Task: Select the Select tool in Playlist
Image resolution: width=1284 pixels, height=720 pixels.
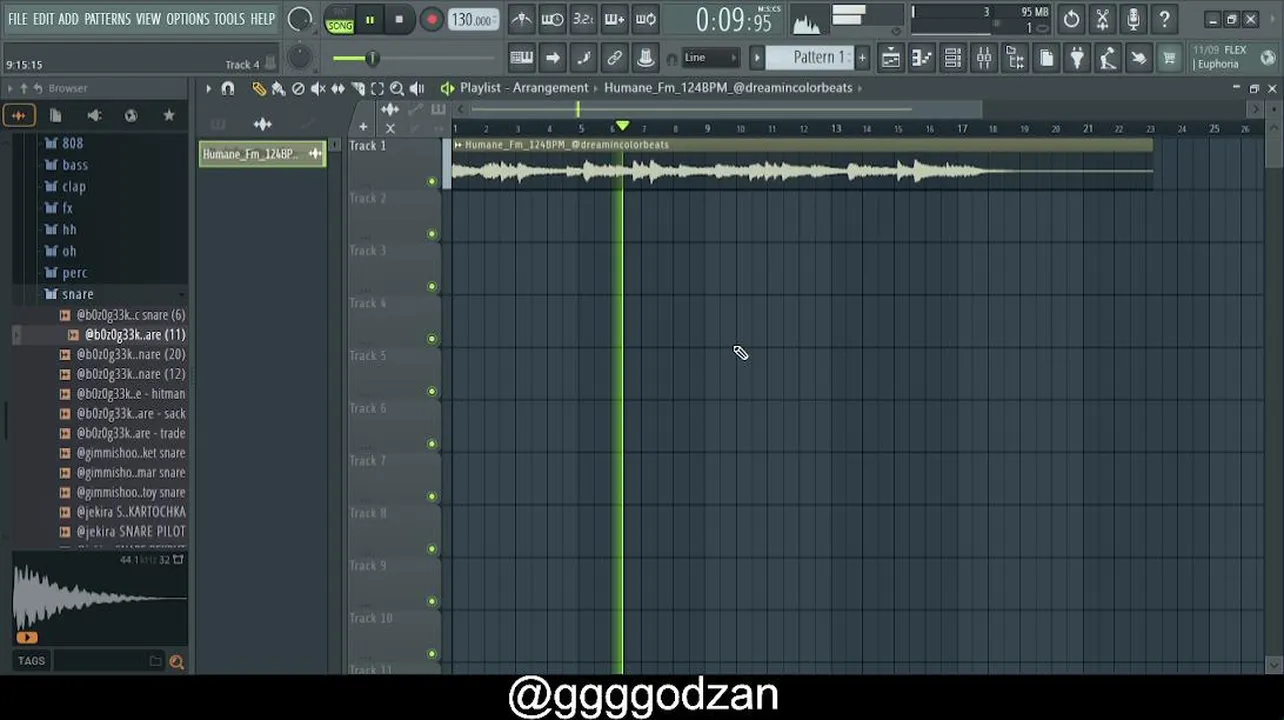Action: click(x=377, y=89)
